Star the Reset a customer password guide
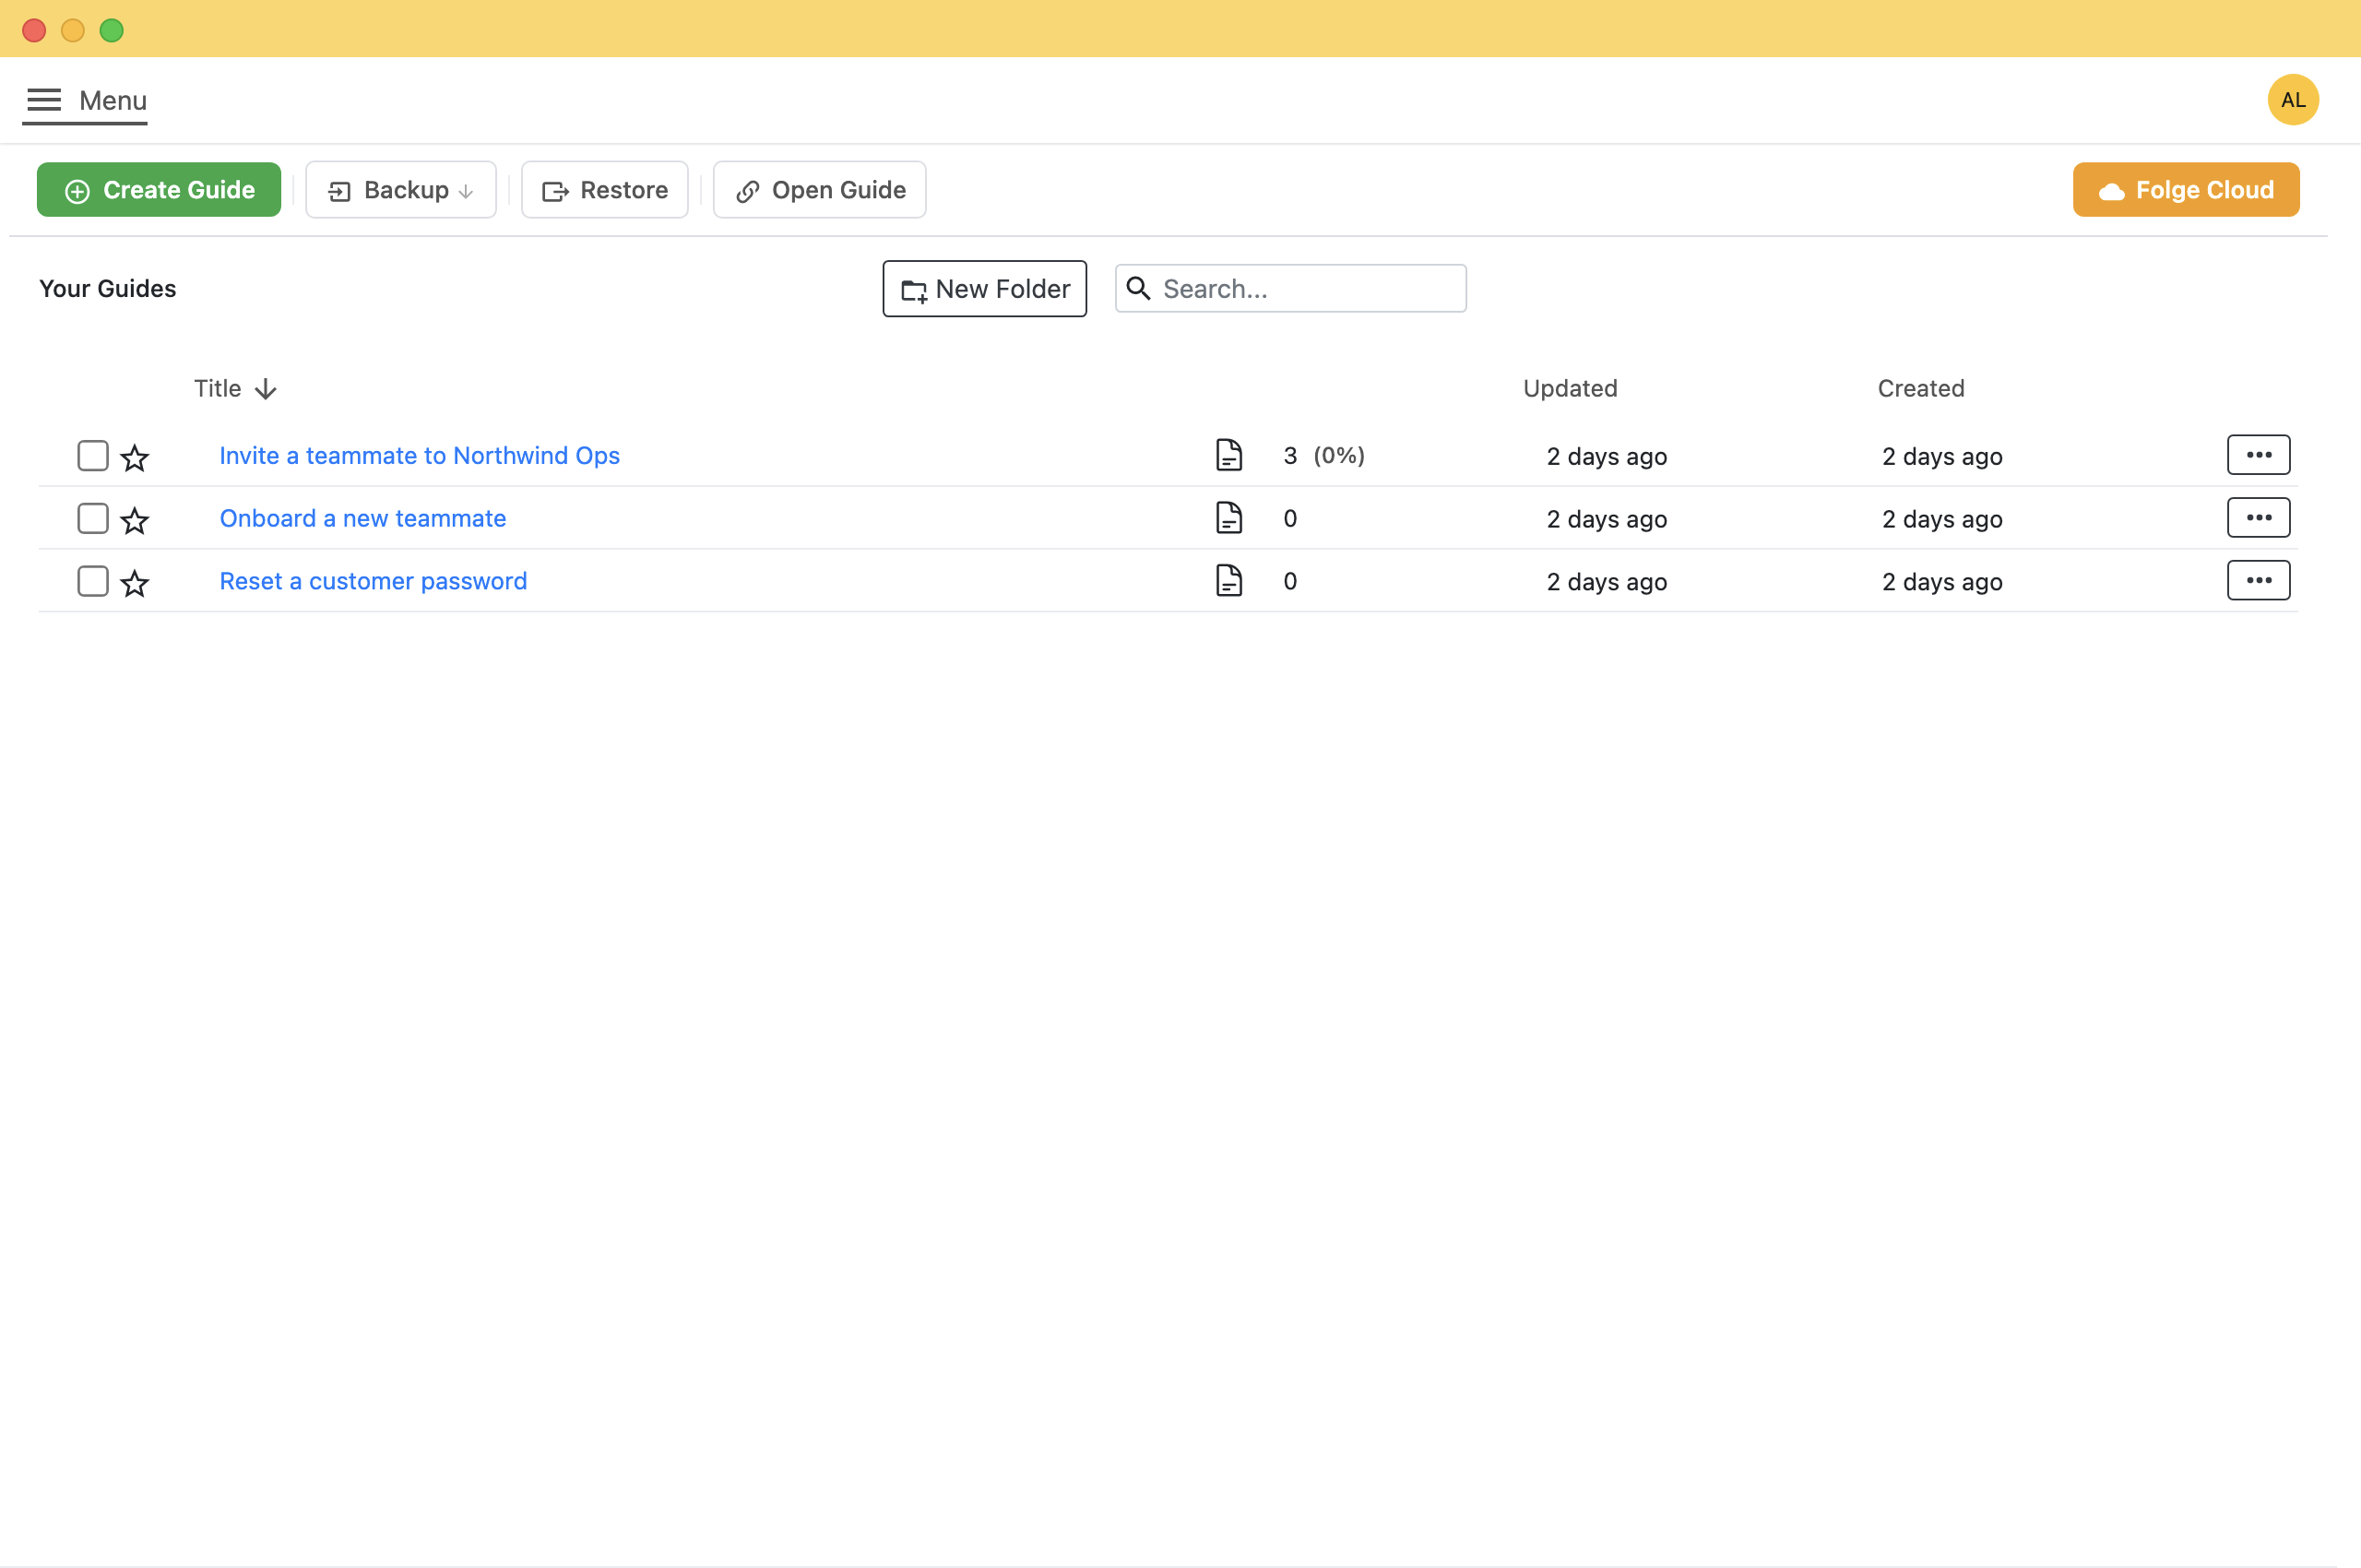Viewport: 2361px width, 1568px height. click(135, 584)
